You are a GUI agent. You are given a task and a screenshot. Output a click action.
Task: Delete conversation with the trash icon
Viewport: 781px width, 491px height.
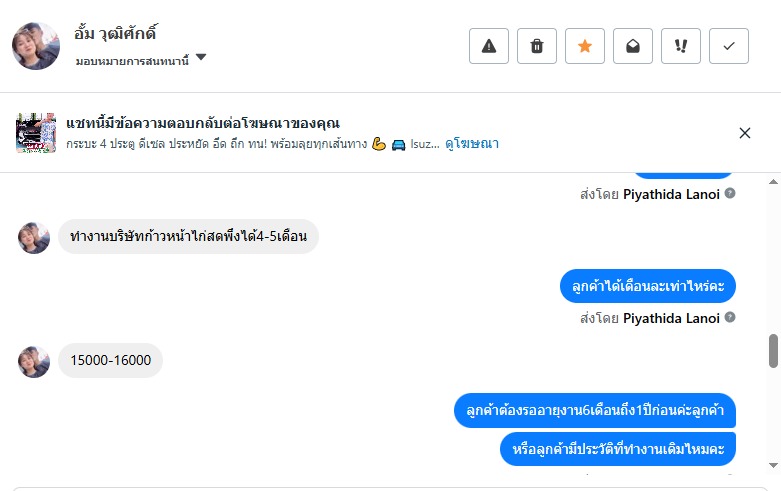(x=537, y=46)
